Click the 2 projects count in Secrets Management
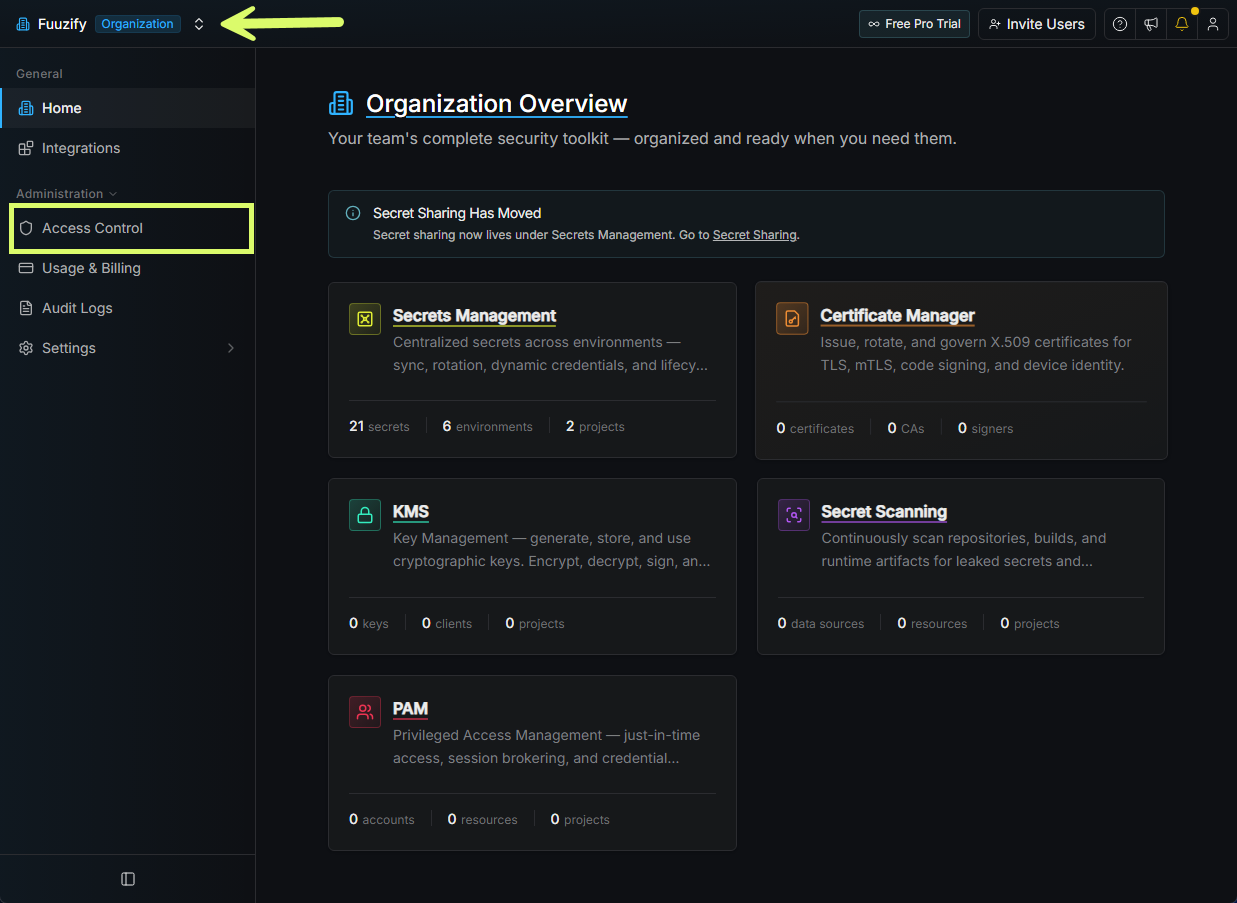The image size is (1237, 903). 595,427
